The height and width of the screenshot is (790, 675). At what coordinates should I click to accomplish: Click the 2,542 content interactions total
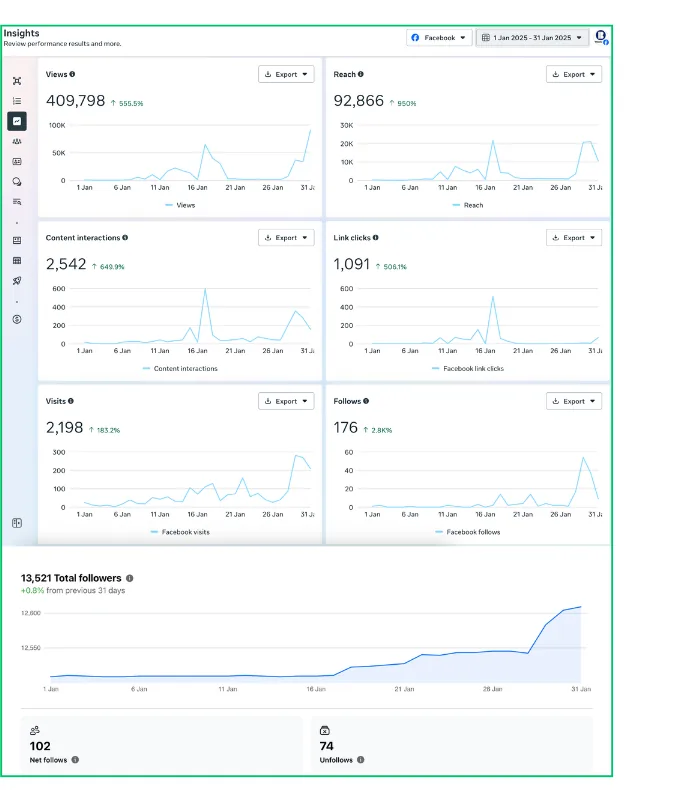point(66,264)
